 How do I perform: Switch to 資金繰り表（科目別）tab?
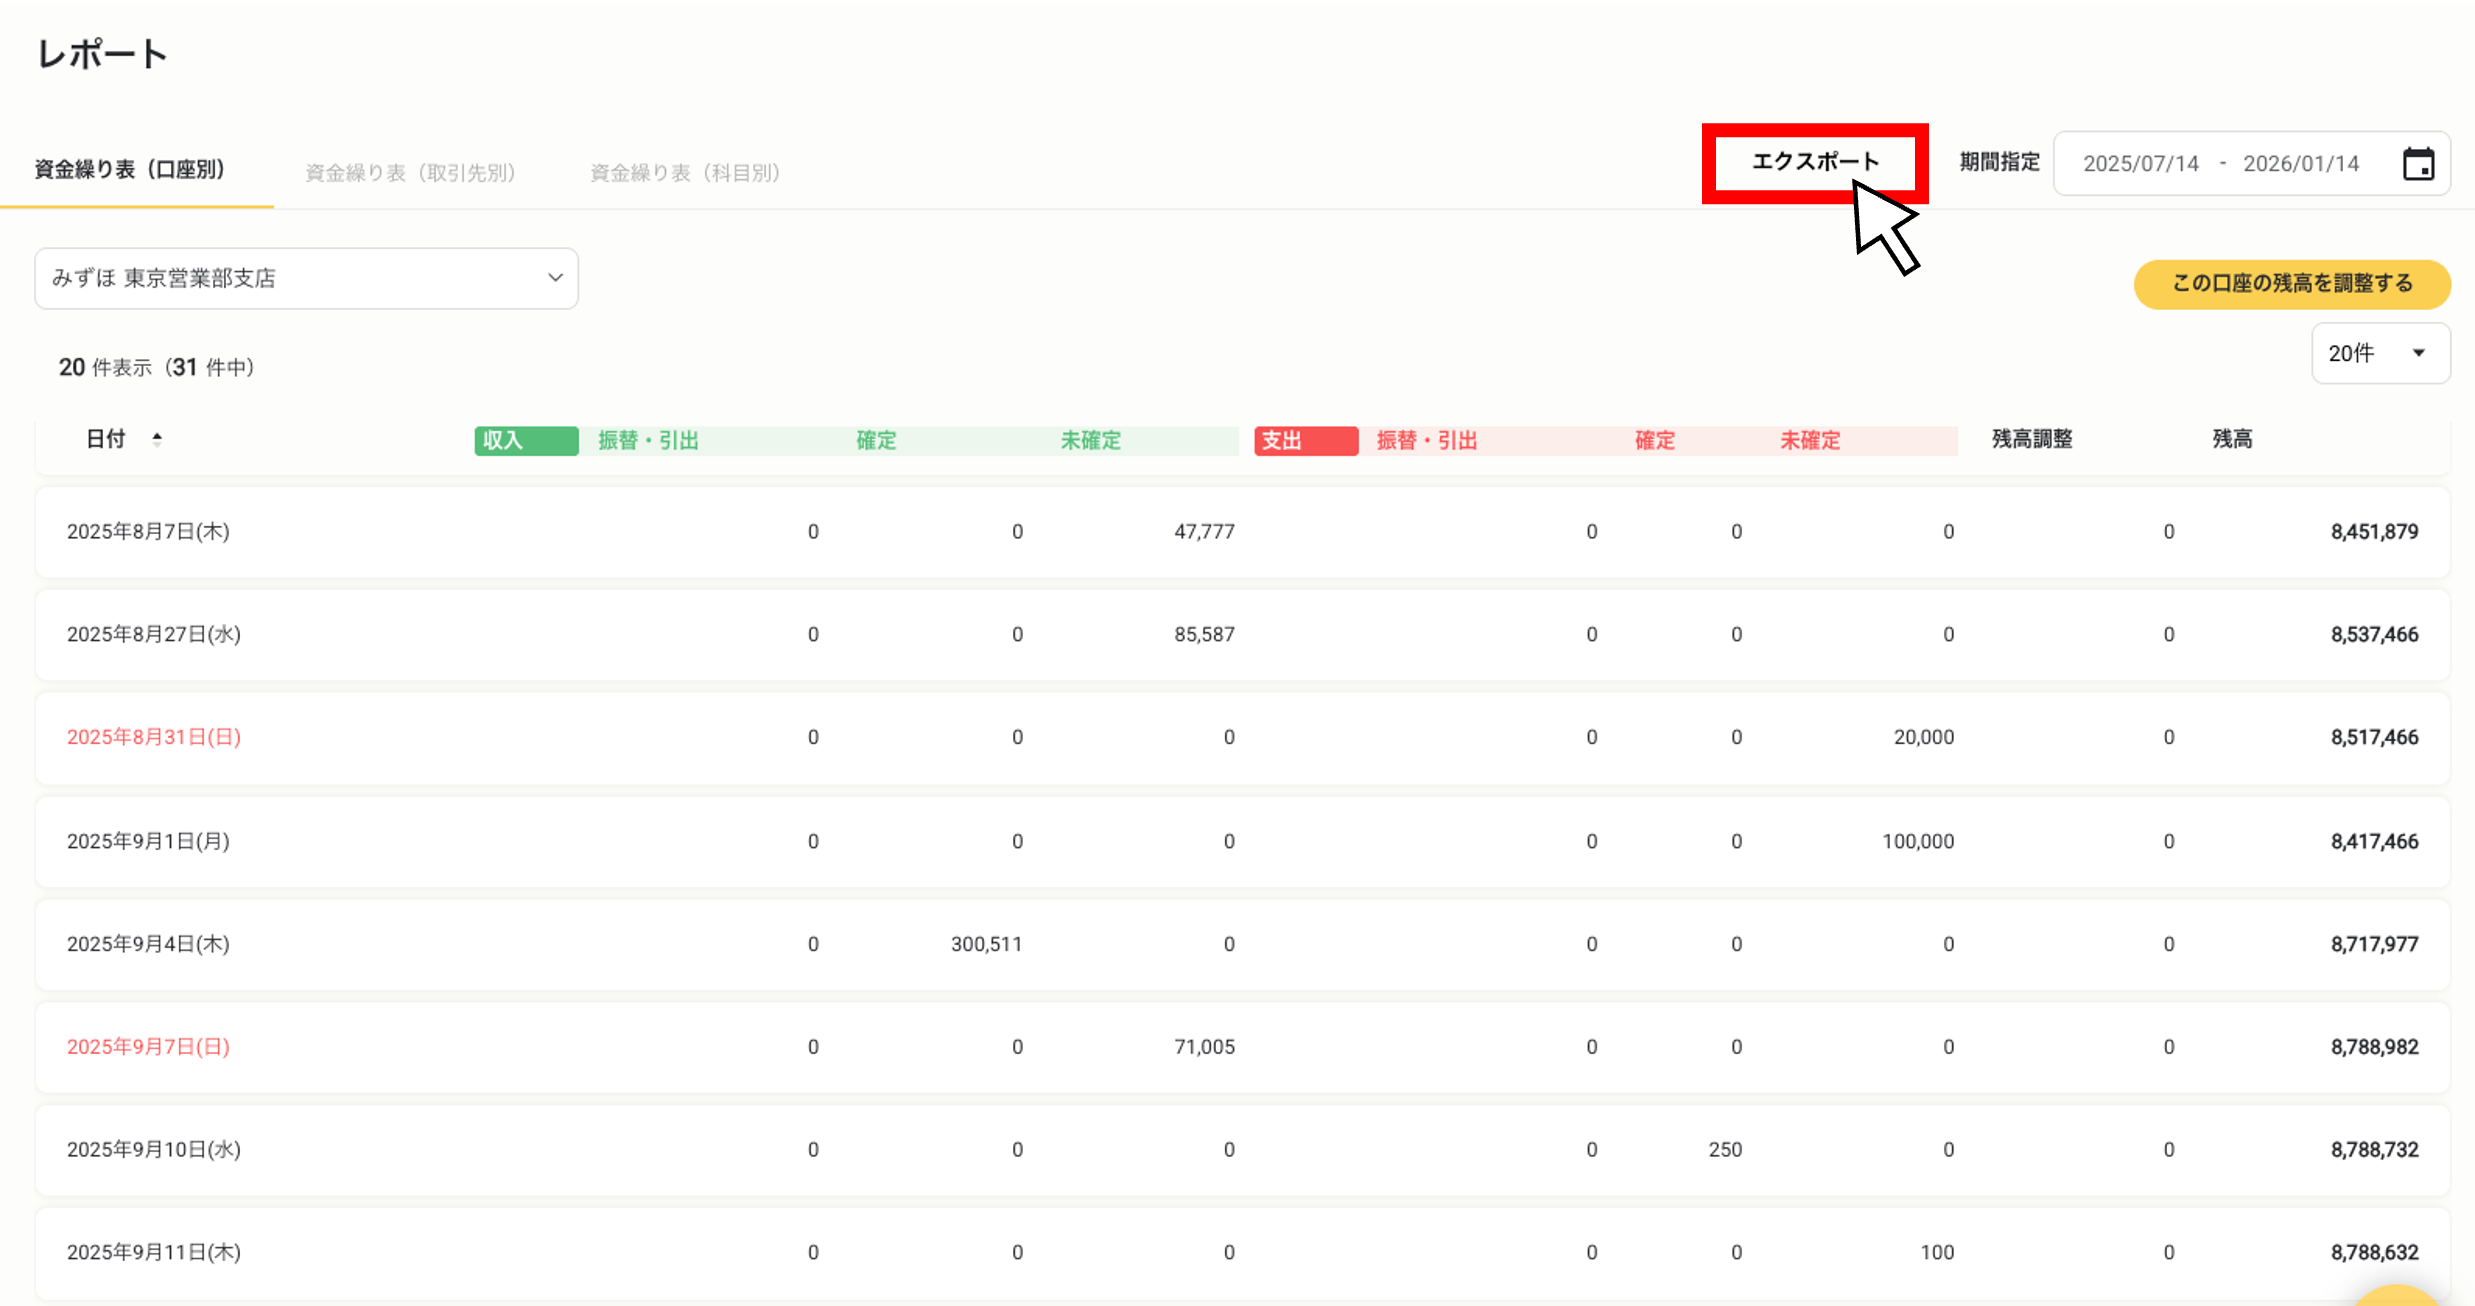(x=685, y=172)
